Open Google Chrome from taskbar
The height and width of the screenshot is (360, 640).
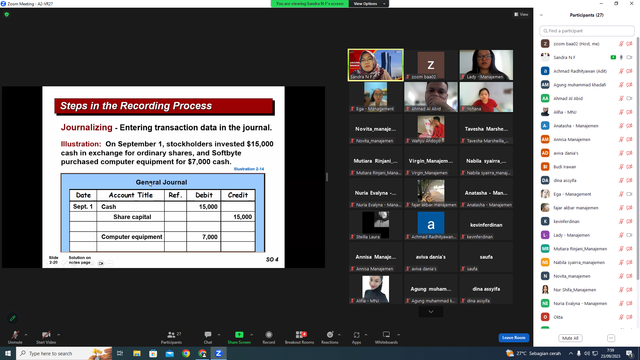point(186,353)
